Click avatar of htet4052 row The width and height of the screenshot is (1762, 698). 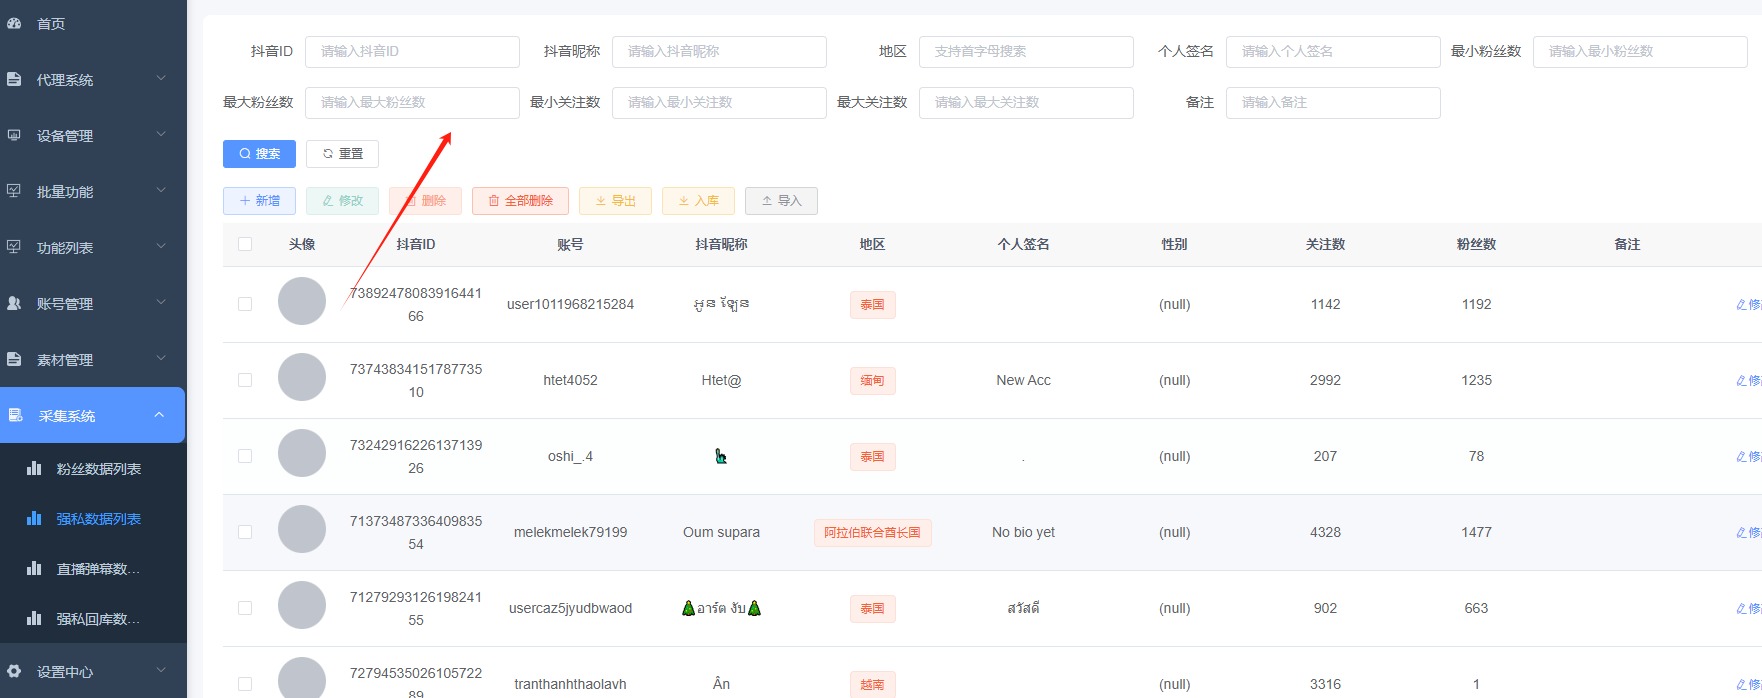pyautogui.click(x=302, y=377)
